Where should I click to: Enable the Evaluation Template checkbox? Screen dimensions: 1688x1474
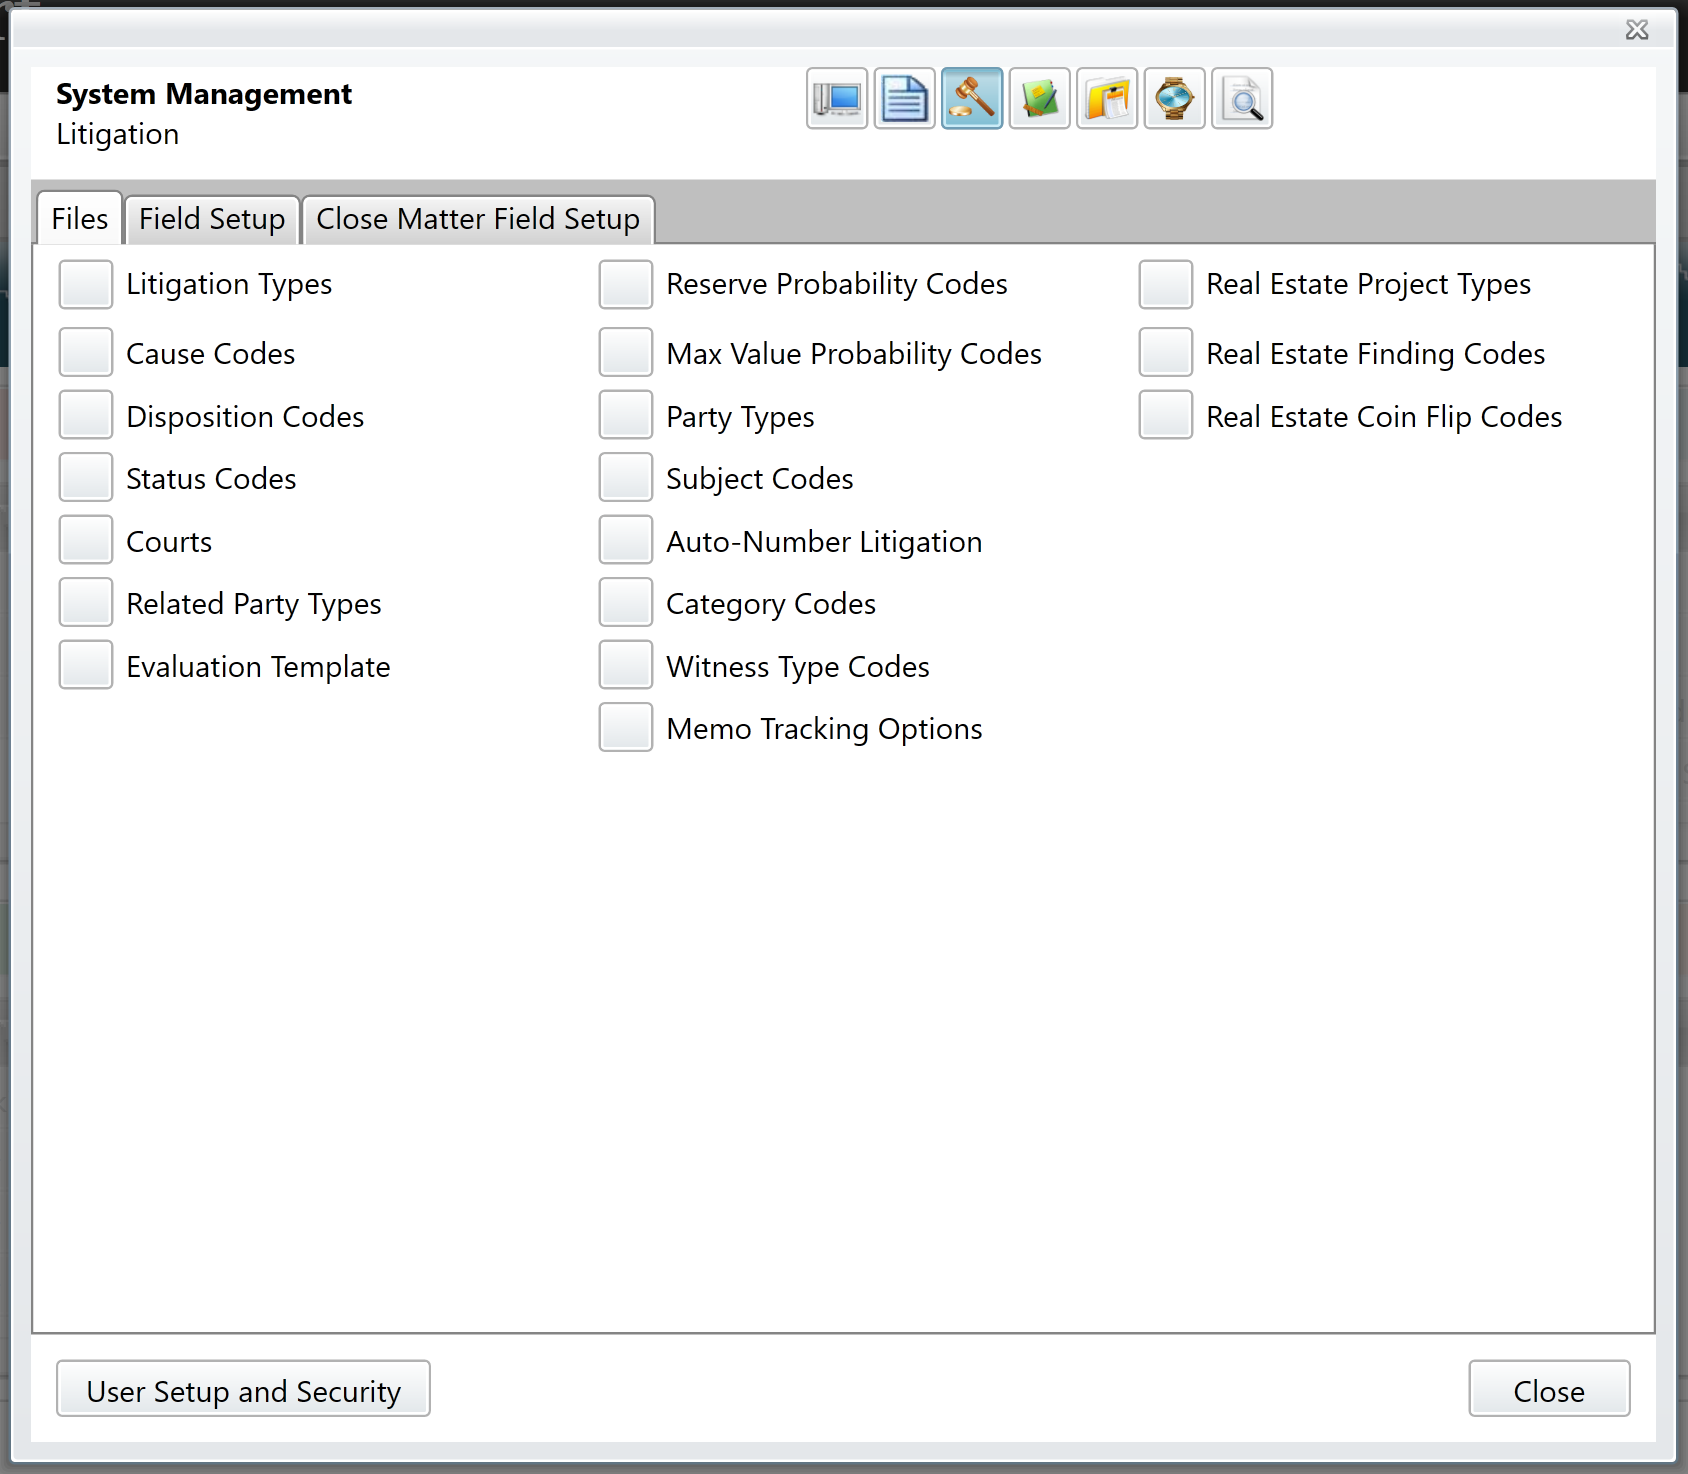[x=85, y=665]
